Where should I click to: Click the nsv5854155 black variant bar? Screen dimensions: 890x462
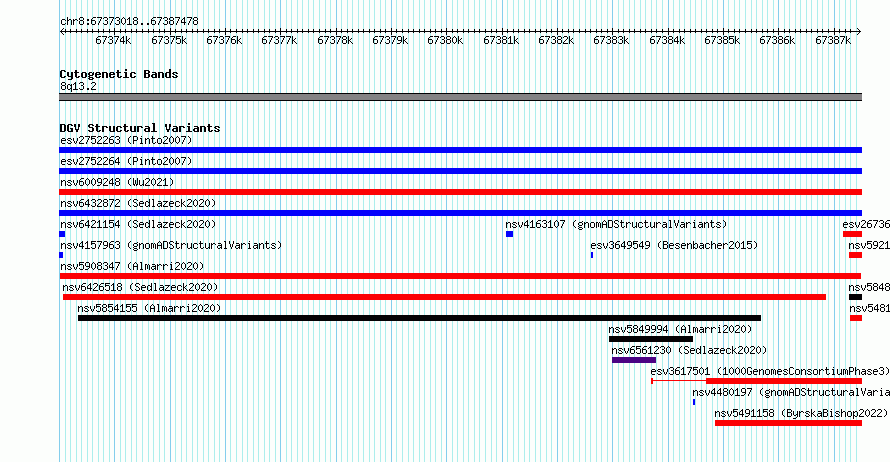coord(419,318)
